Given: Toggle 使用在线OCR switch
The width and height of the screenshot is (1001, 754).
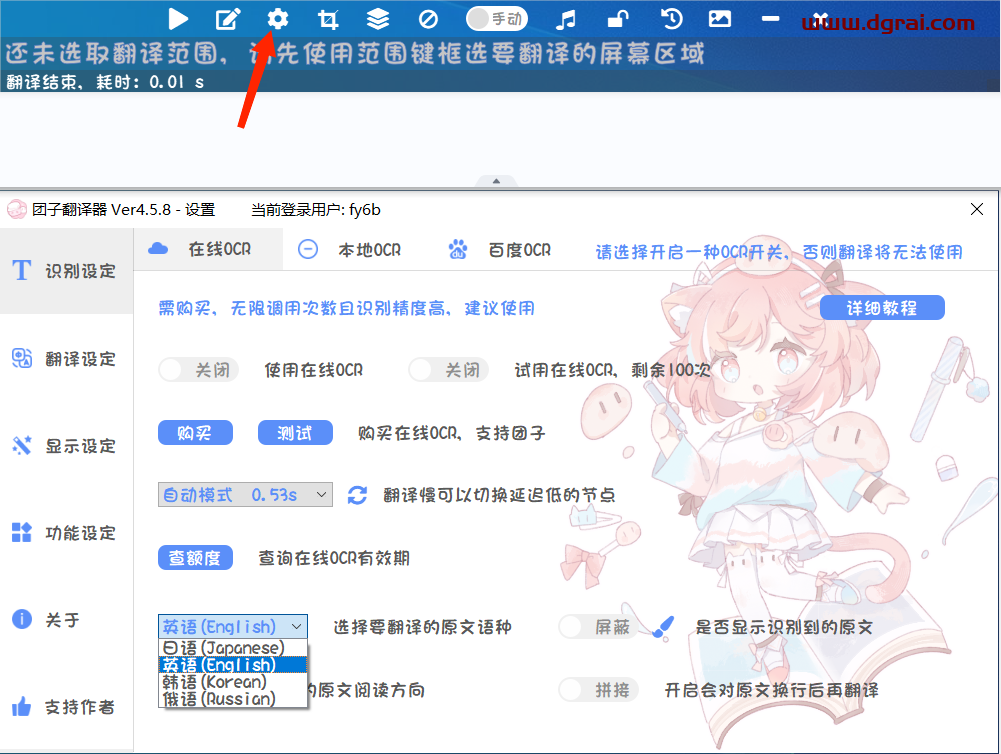Looking at the screenshot, I should pos(199,370).
